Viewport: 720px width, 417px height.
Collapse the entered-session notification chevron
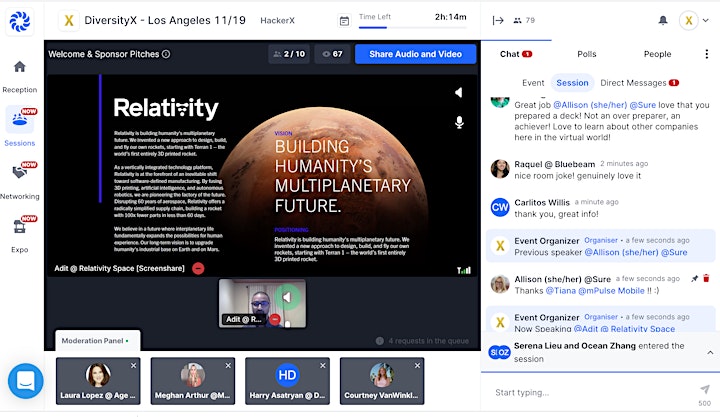[x=710, y=352]
